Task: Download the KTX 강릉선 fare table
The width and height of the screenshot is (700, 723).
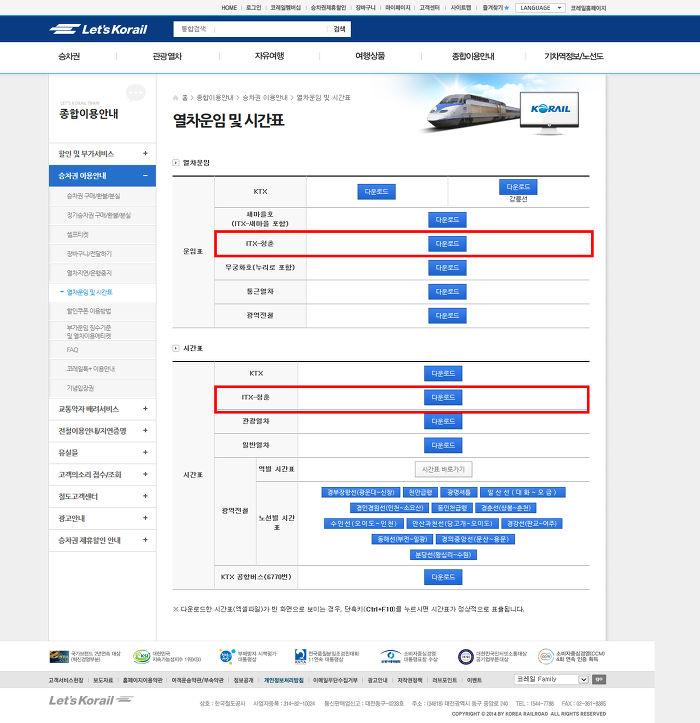Action: [x=518, y=187]
